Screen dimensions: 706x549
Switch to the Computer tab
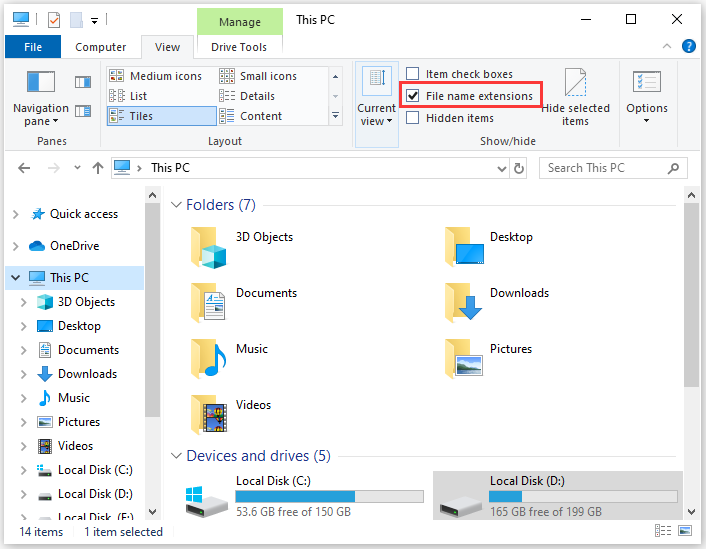click(x=100, y=47)
